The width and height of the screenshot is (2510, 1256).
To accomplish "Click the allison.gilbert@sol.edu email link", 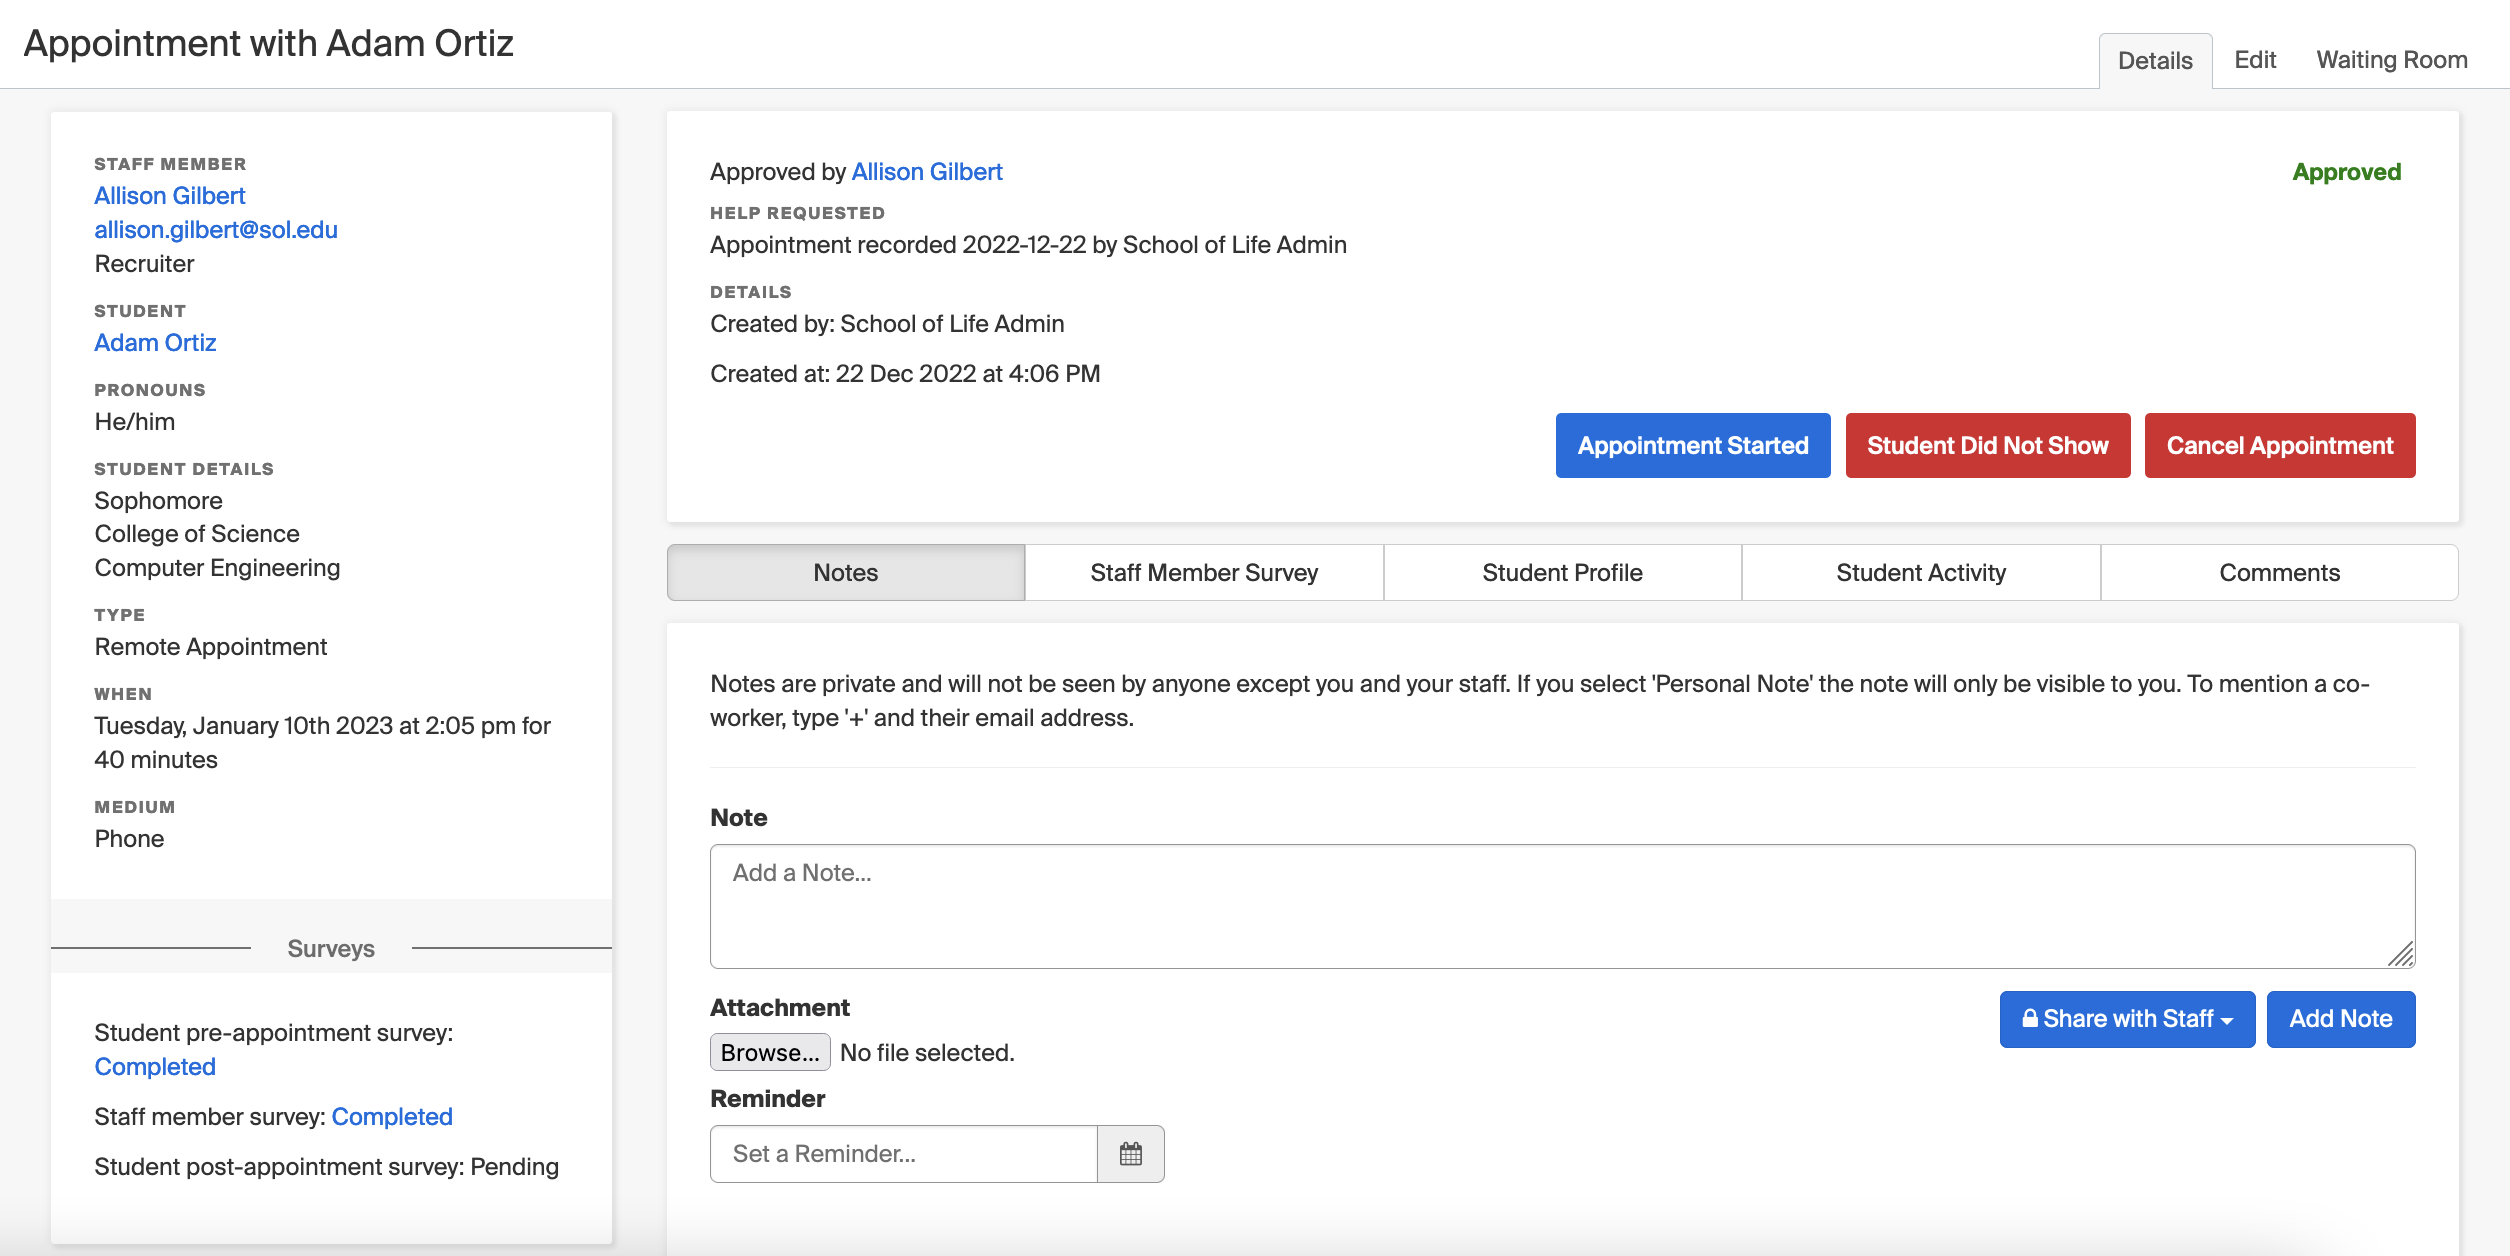I will click(x=216, y=229).
